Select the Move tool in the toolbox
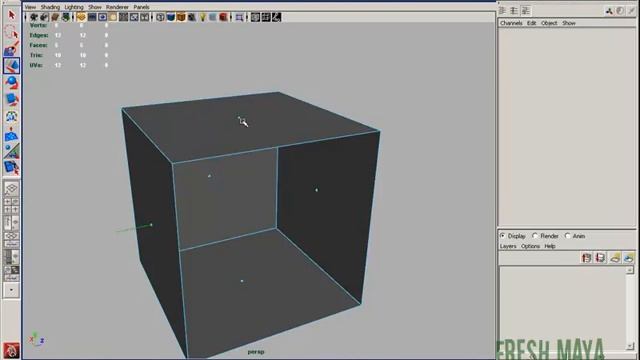The image size is (640, 360). (x=11, y=66)
